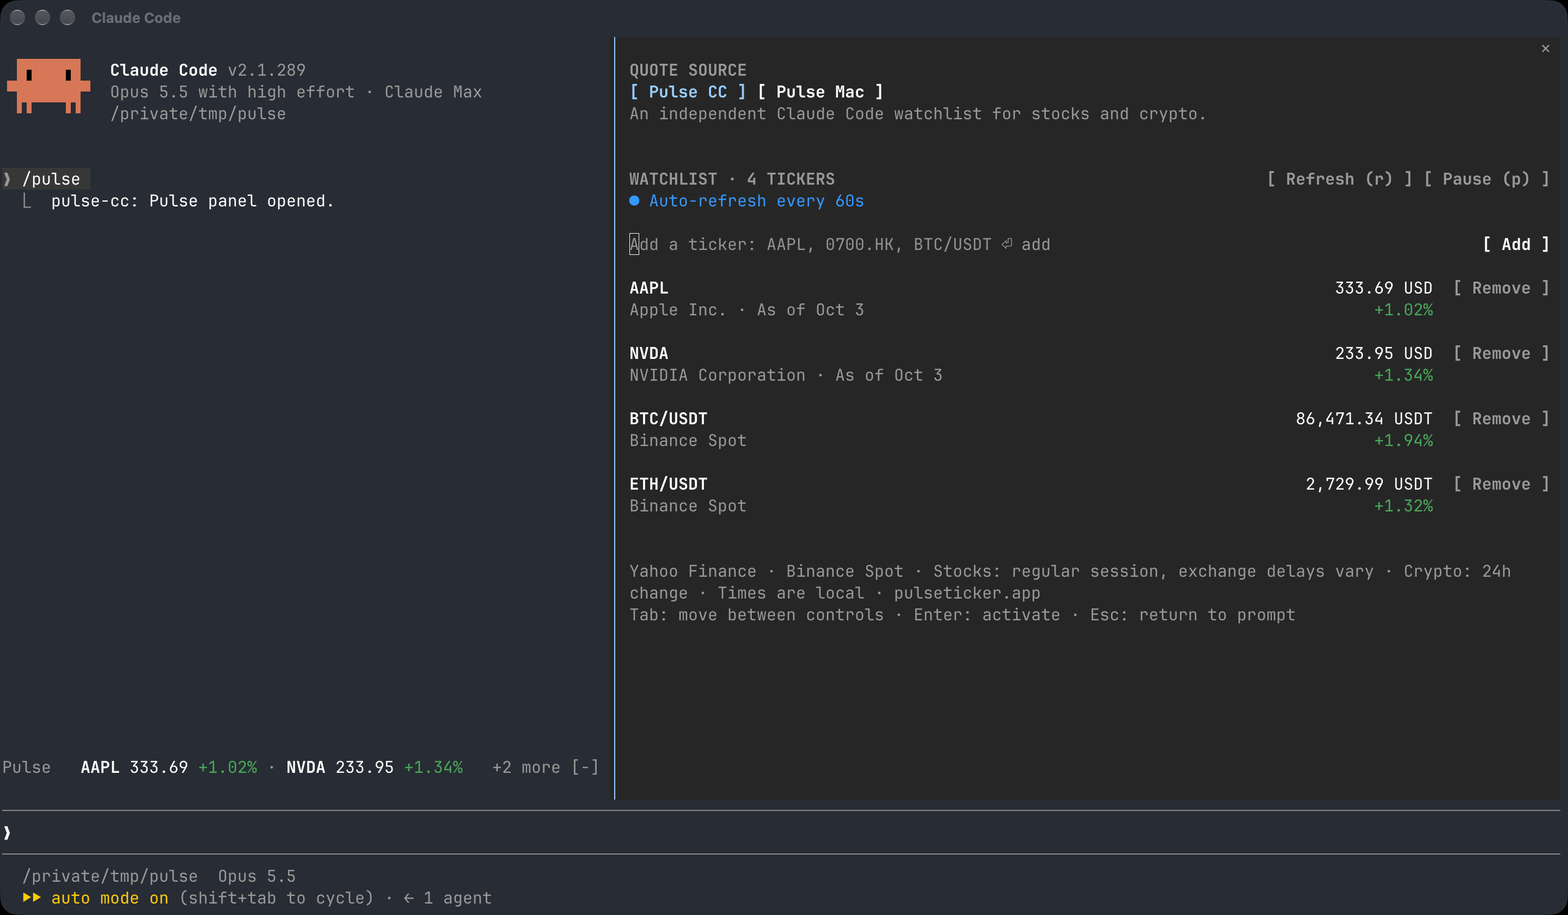The height and width of the screenshot is (915, 1568).
Task: Click the 'QUOTE SOURCE' heading
Action: point(688,70)
